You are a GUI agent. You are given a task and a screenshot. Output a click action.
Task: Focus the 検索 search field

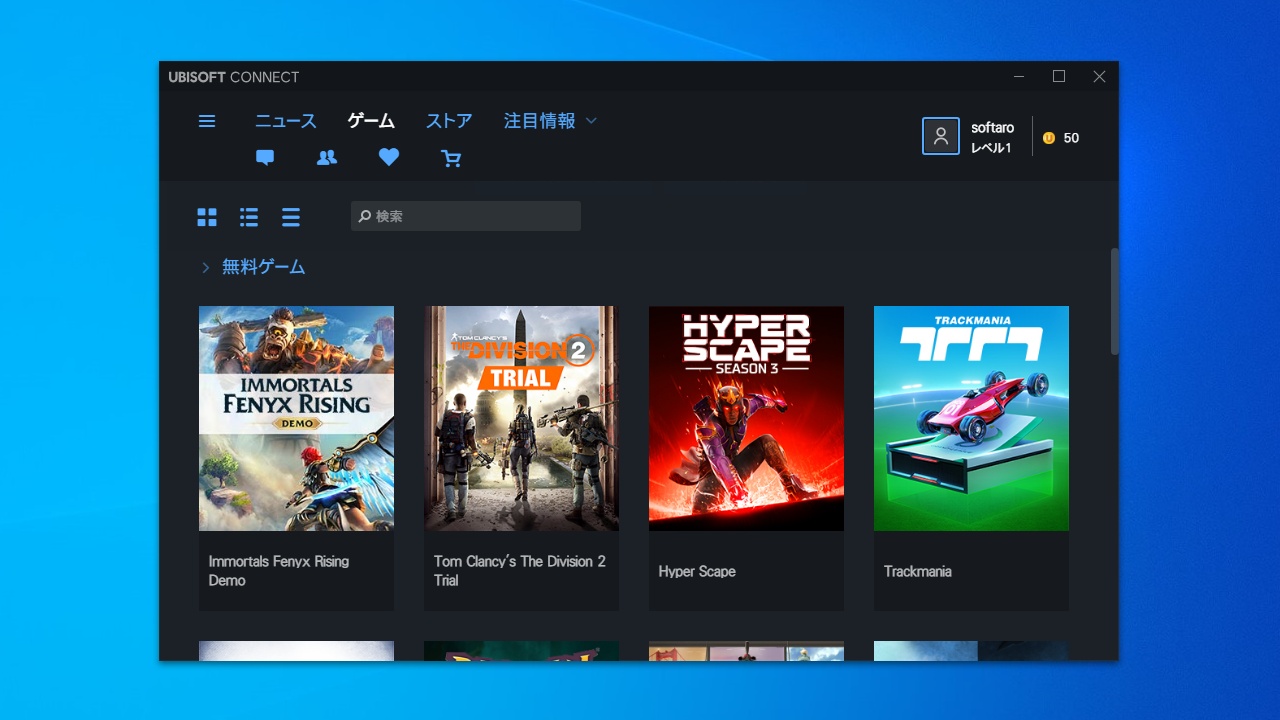(465, 216)
